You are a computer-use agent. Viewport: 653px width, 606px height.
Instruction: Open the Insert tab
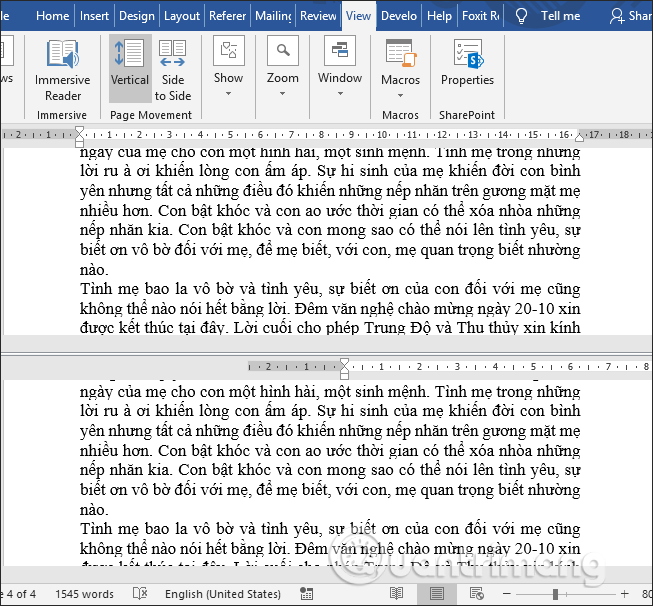click(x=95, y=16)
